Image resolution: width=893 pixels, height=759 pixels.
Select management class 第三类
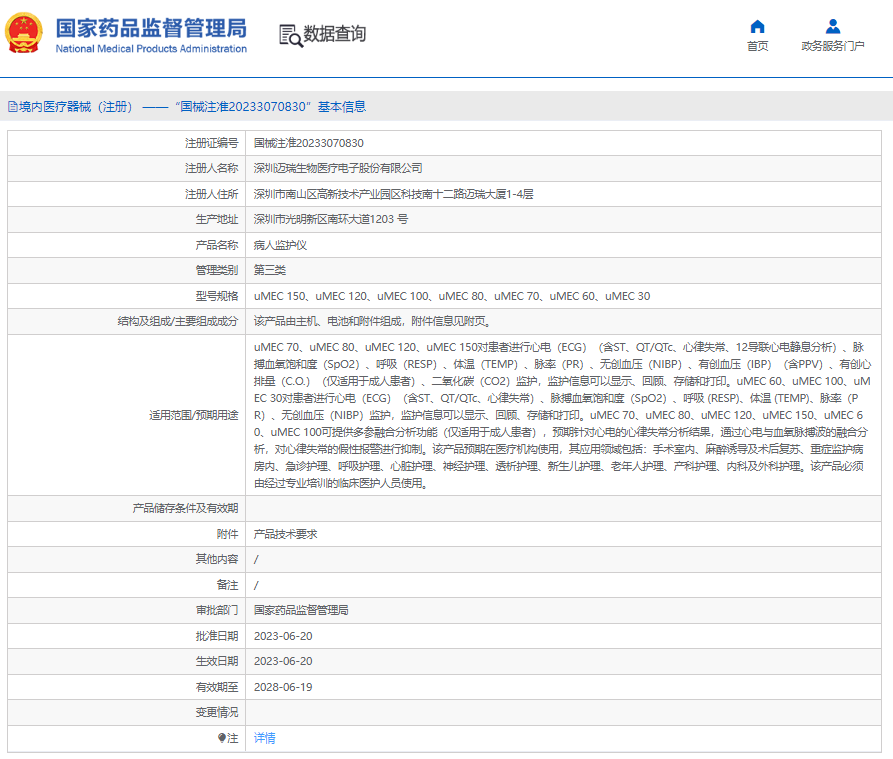(x=269, y=270)
